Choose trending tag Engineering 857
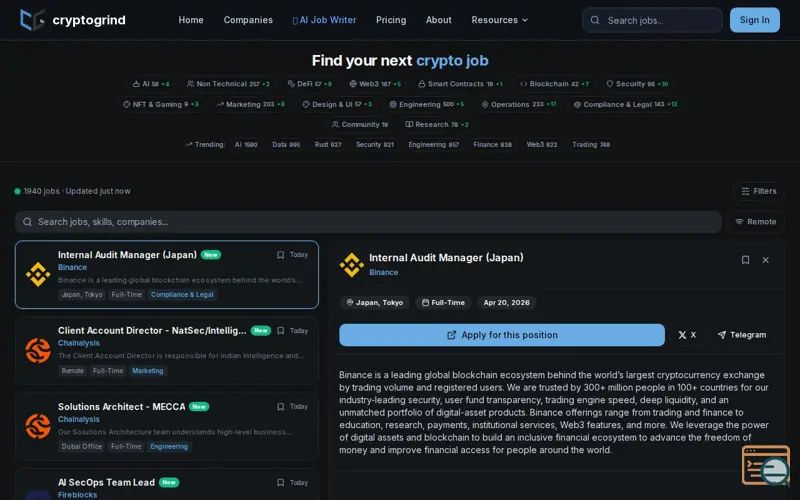The width and height of the screenshot is (800, 500). [434, 144]
